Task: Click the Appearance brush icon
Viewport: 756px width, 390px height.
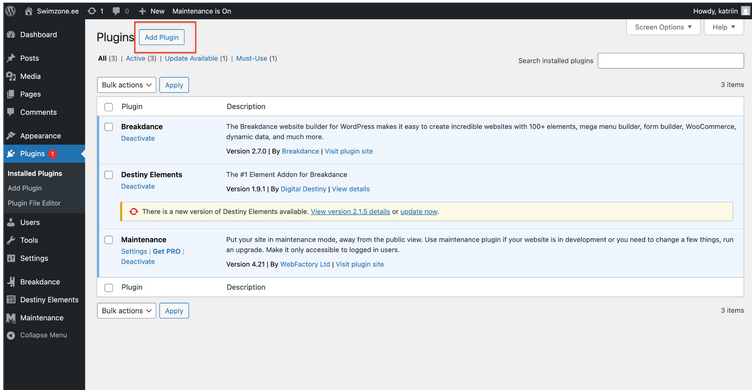Action: coord(11,136)
